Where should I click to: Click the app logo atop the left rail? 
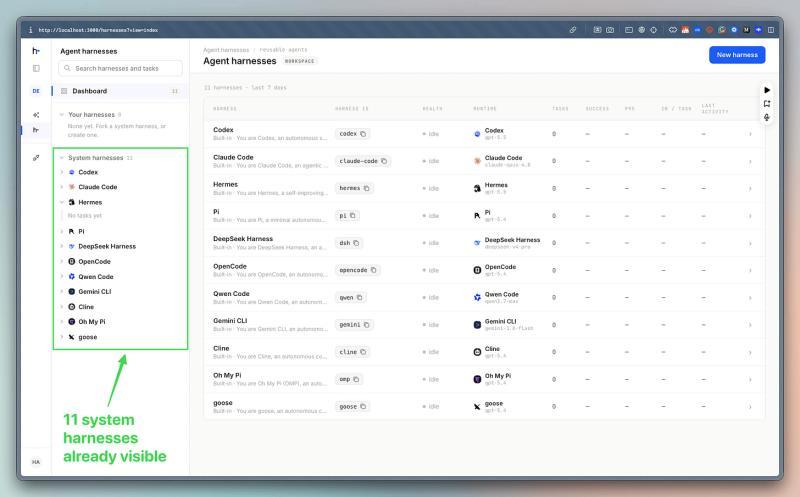coord(36,51)
